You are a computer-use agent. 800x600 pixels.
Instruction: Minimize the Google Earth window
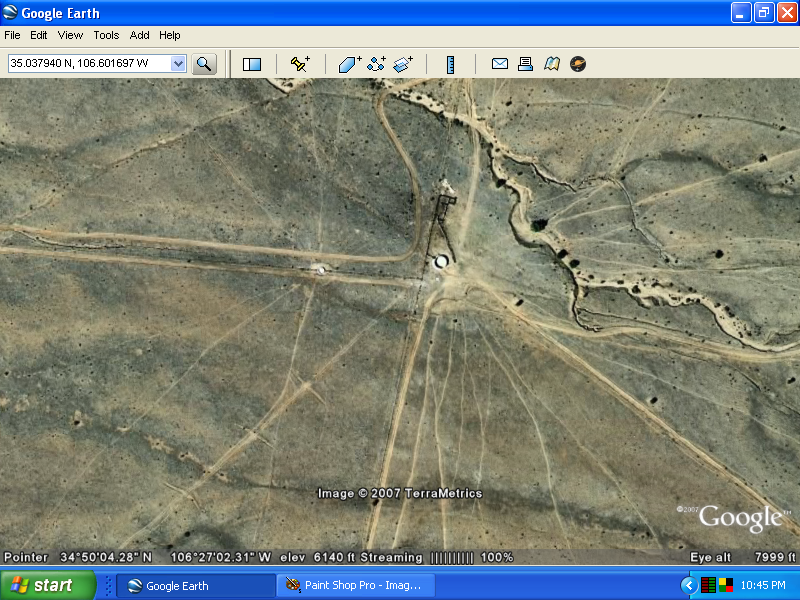point(741,13)
